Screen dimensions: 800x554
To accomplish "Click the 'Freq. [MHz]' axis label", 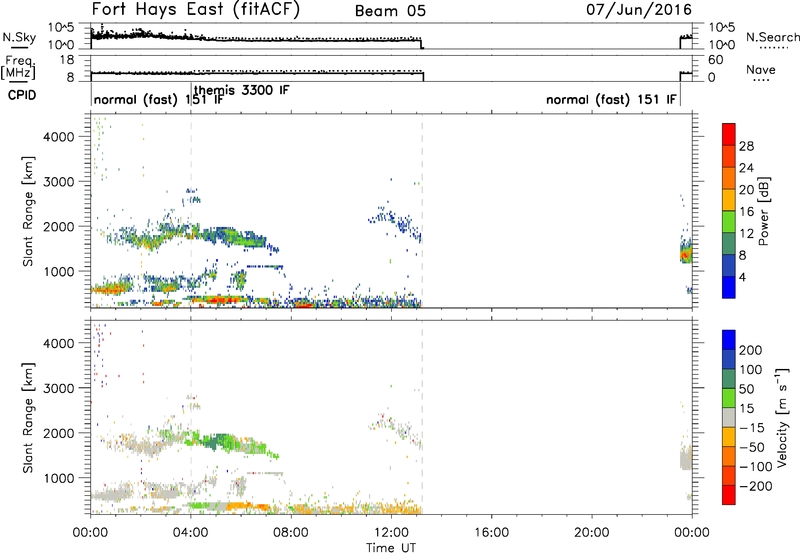I will tap(18, 67).
